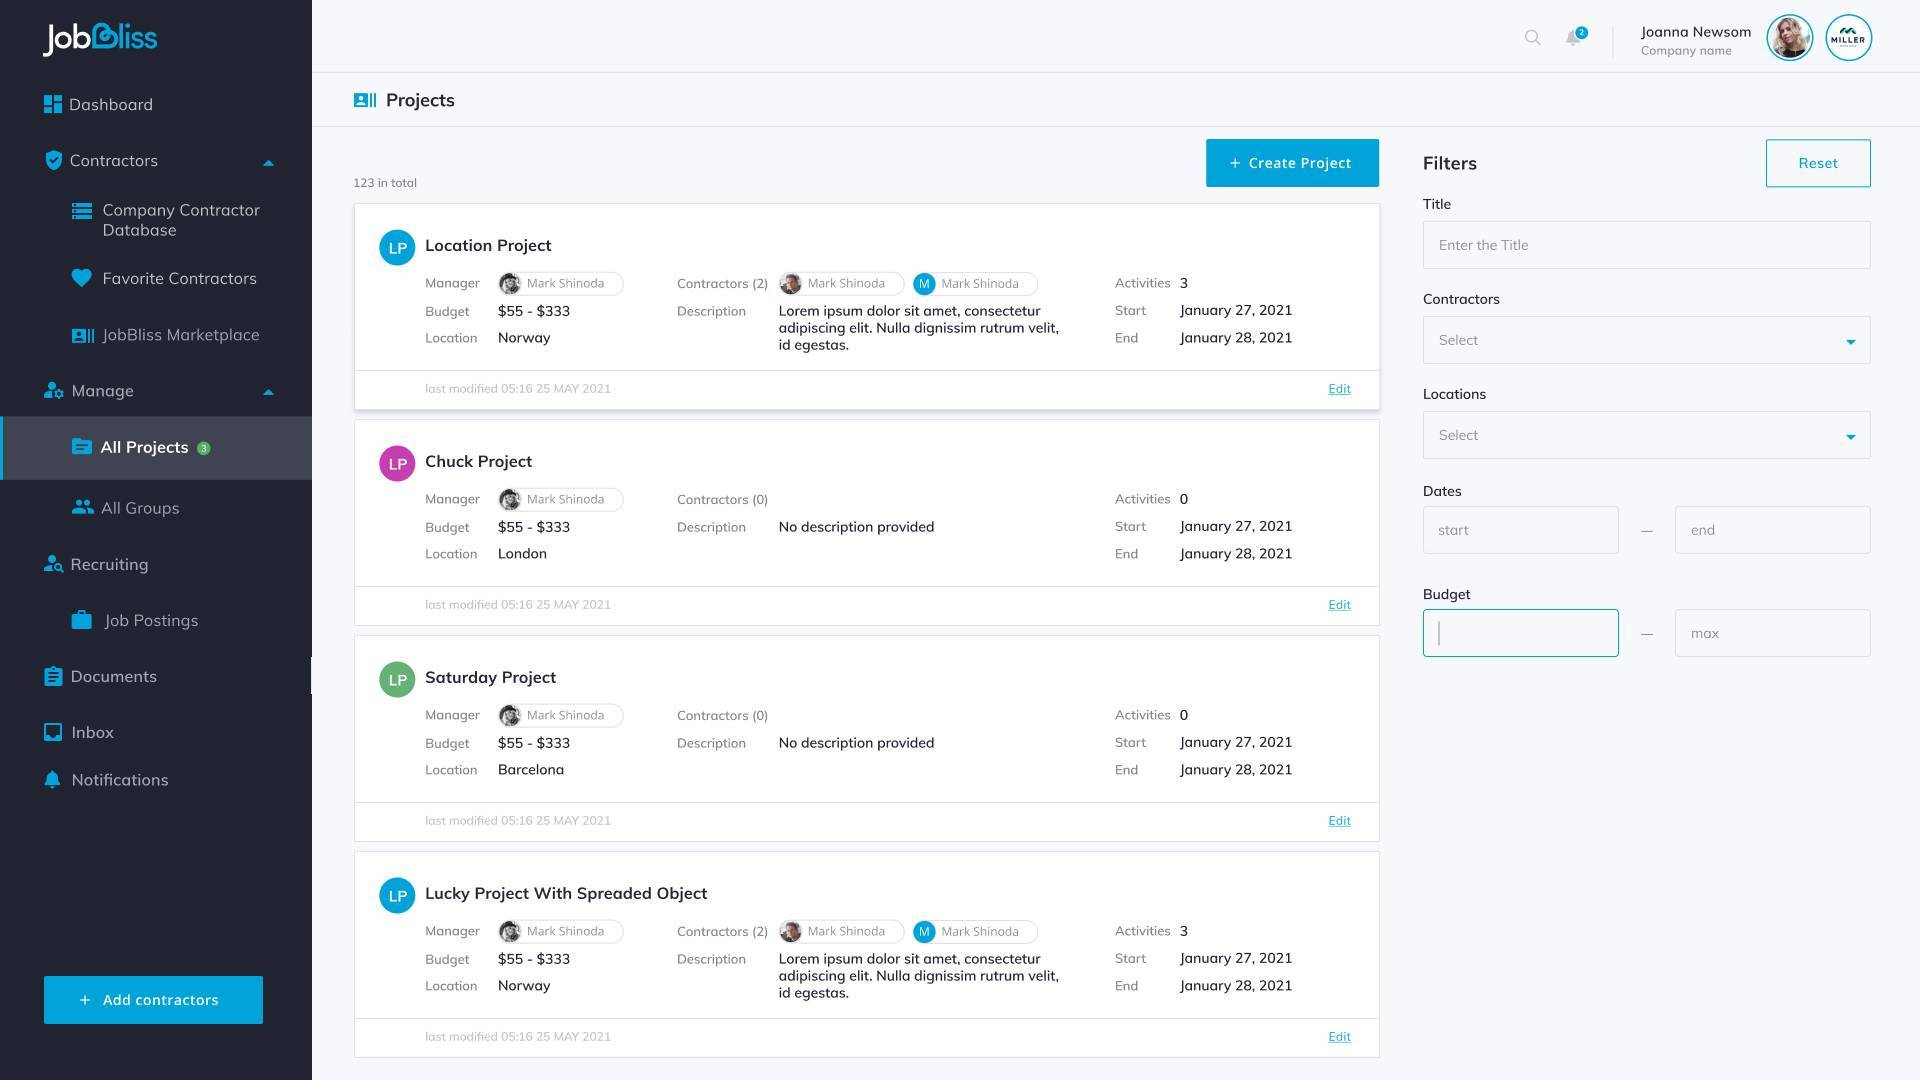This screenshot has width=1920, height=1080.
Task: Collapse the Contractors sidebar section
Action: (268, 162)
